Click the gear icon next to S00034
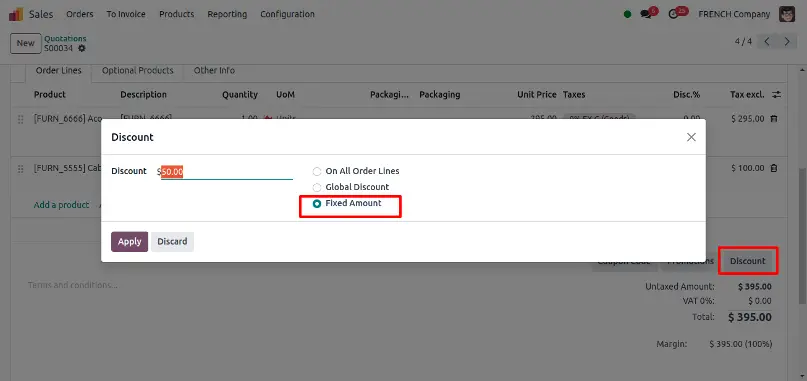The width and height of the screenshot is (807, 381). point(82,48)
